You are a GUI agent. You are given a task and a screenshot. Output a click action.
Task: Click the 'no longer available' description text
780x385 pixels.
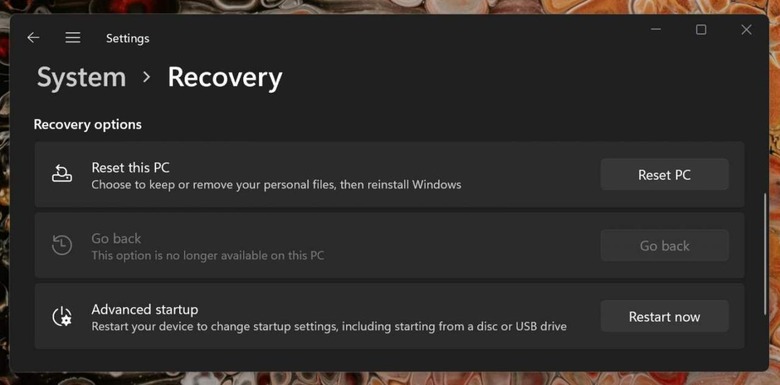pyautogui.click(x=207, y=256)
